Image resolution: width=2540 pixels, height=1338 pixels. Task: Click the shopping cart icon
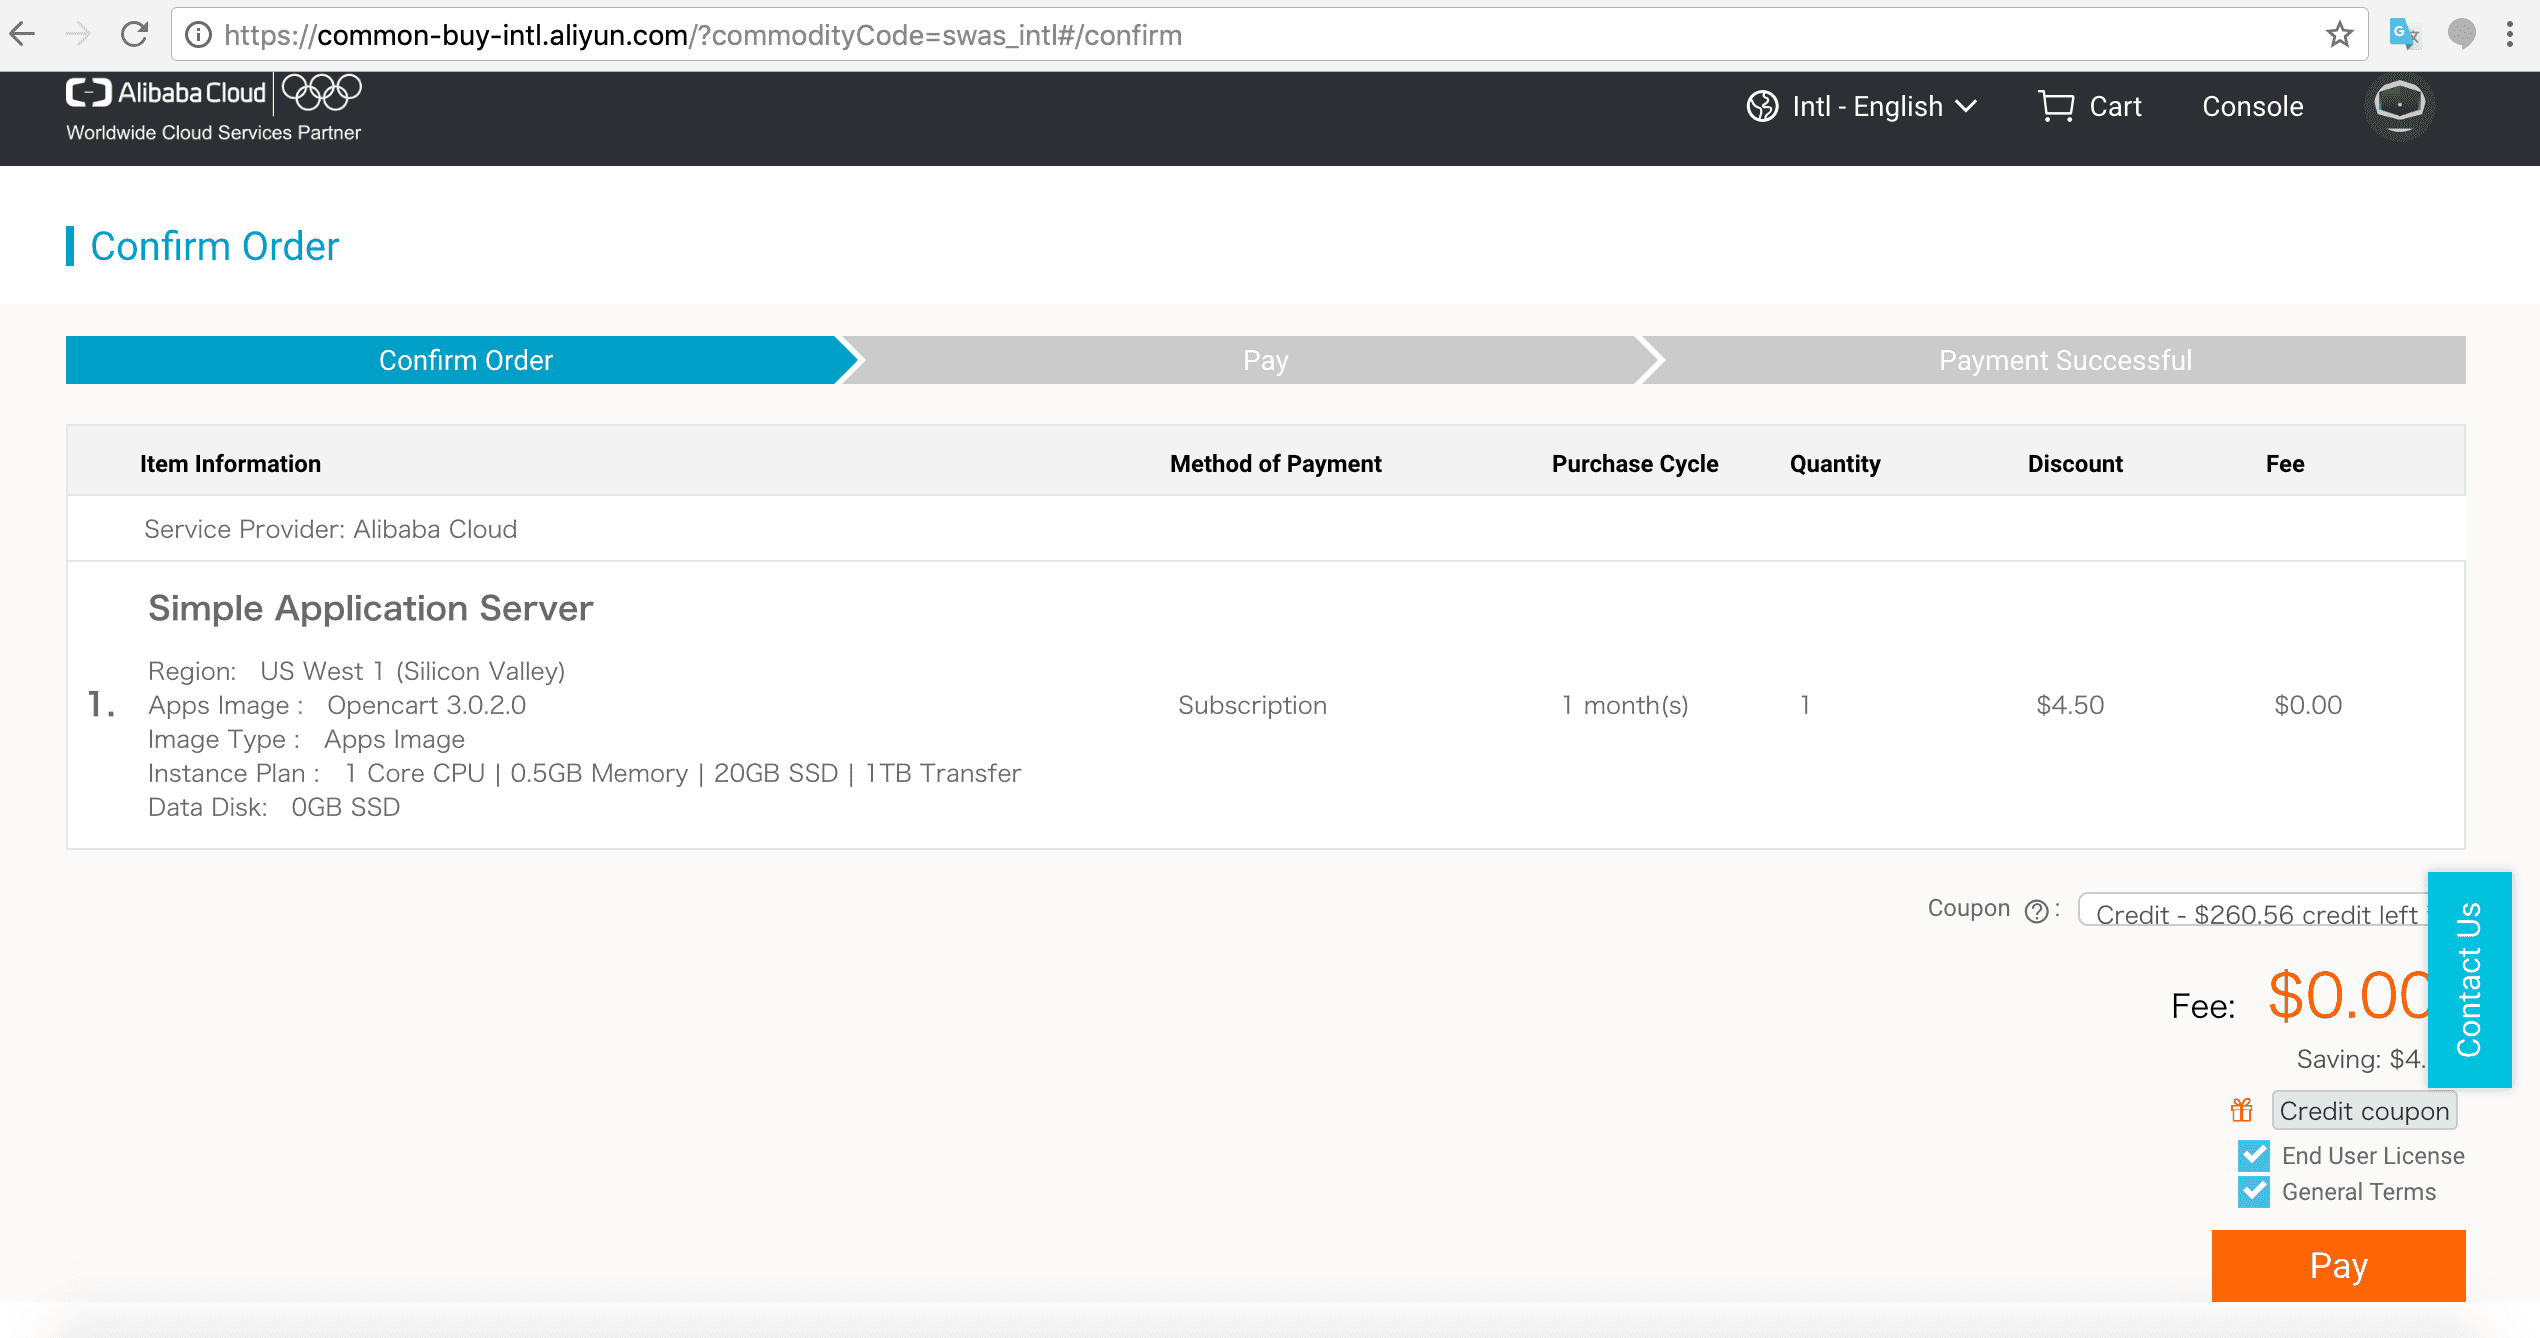pos(2056,106)
